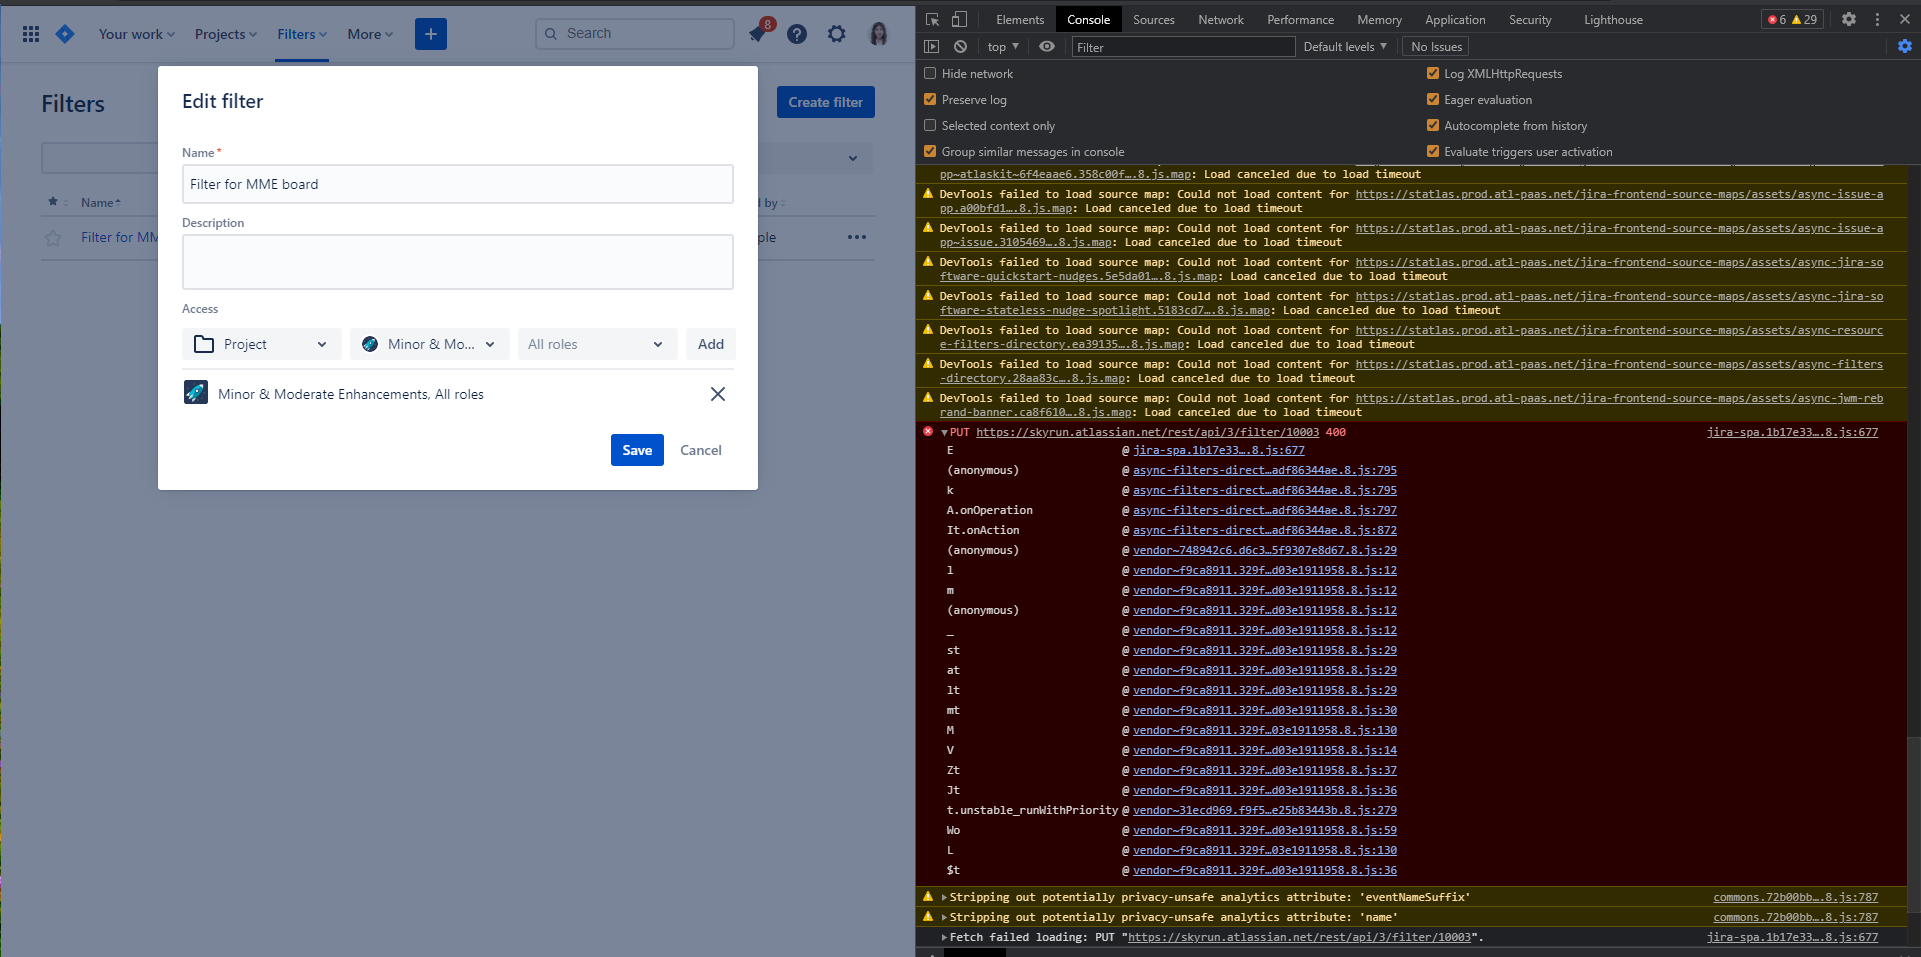The image size is (1921, 957).
Task: Click the Jira Search box
Action: tap(635, 34)
